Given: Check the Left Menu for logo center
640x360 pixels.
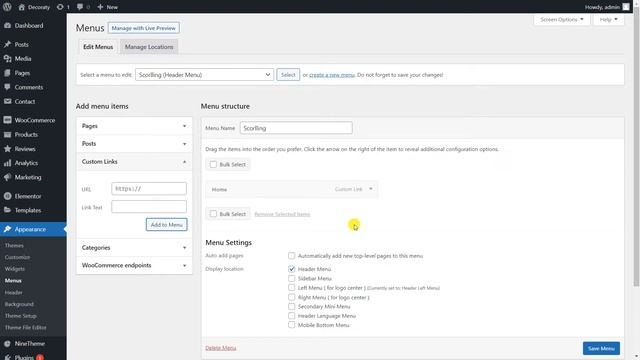Looking at the screenshot, I should click(291, 288).
